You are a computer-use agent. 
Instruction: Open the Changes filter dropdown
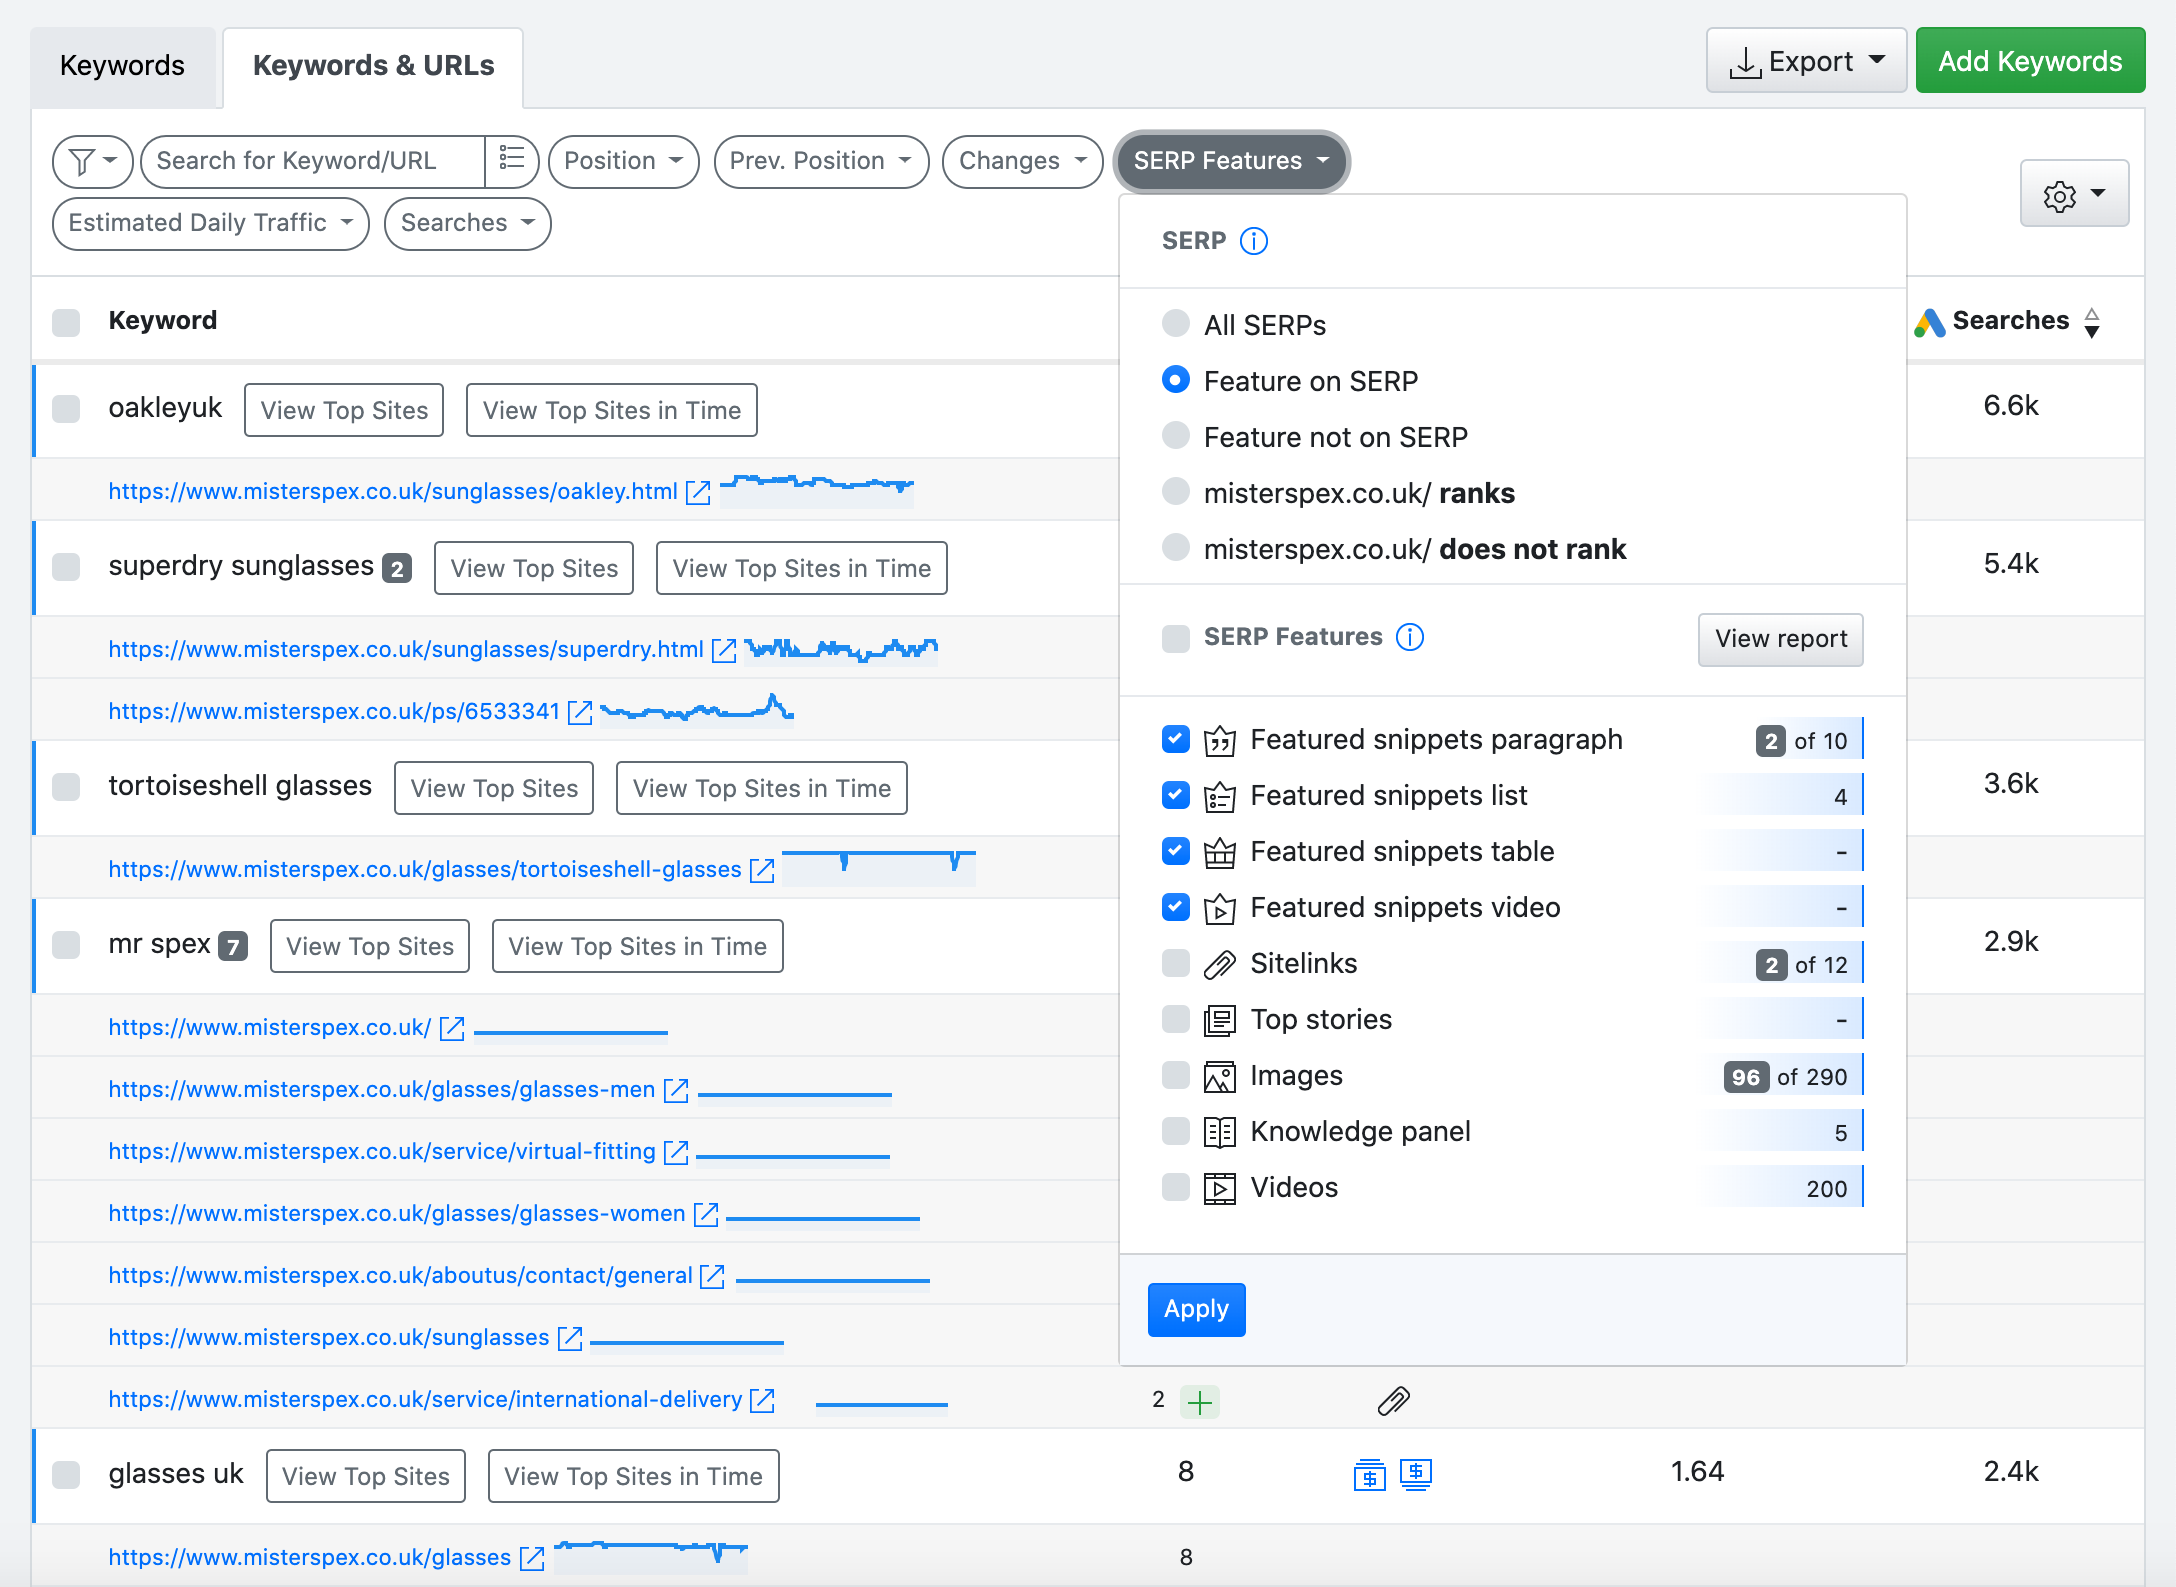(1022, 161)
